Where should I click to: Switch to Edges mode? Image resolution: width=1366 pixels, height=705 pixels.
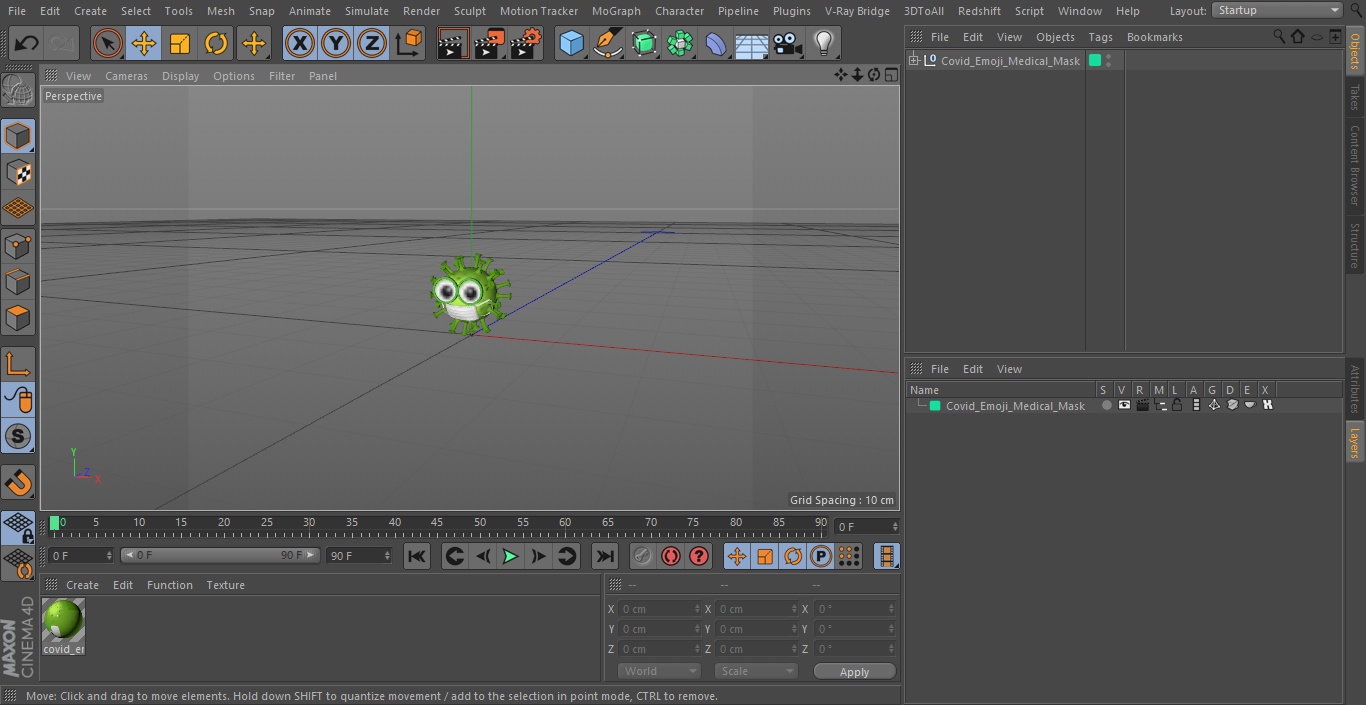coord(19,281)
